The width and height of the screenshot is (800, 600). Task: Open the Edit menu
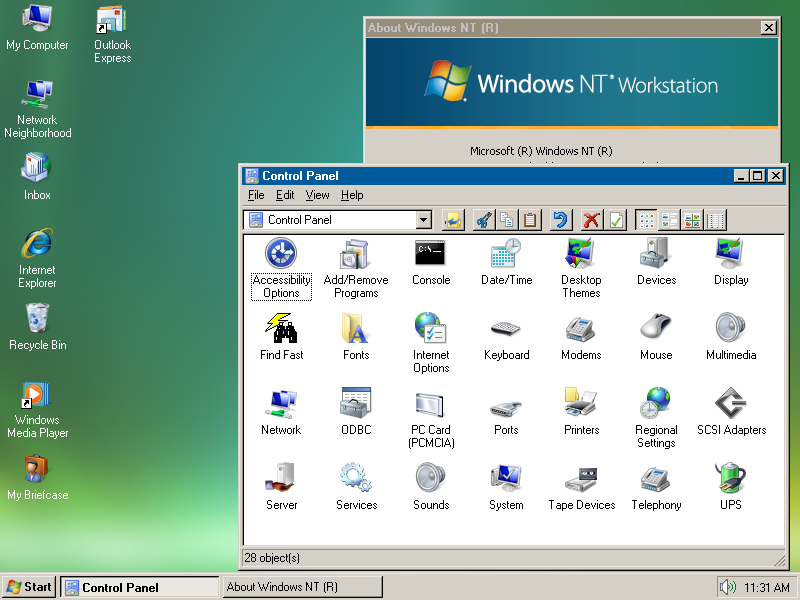[x=285, y=195]
